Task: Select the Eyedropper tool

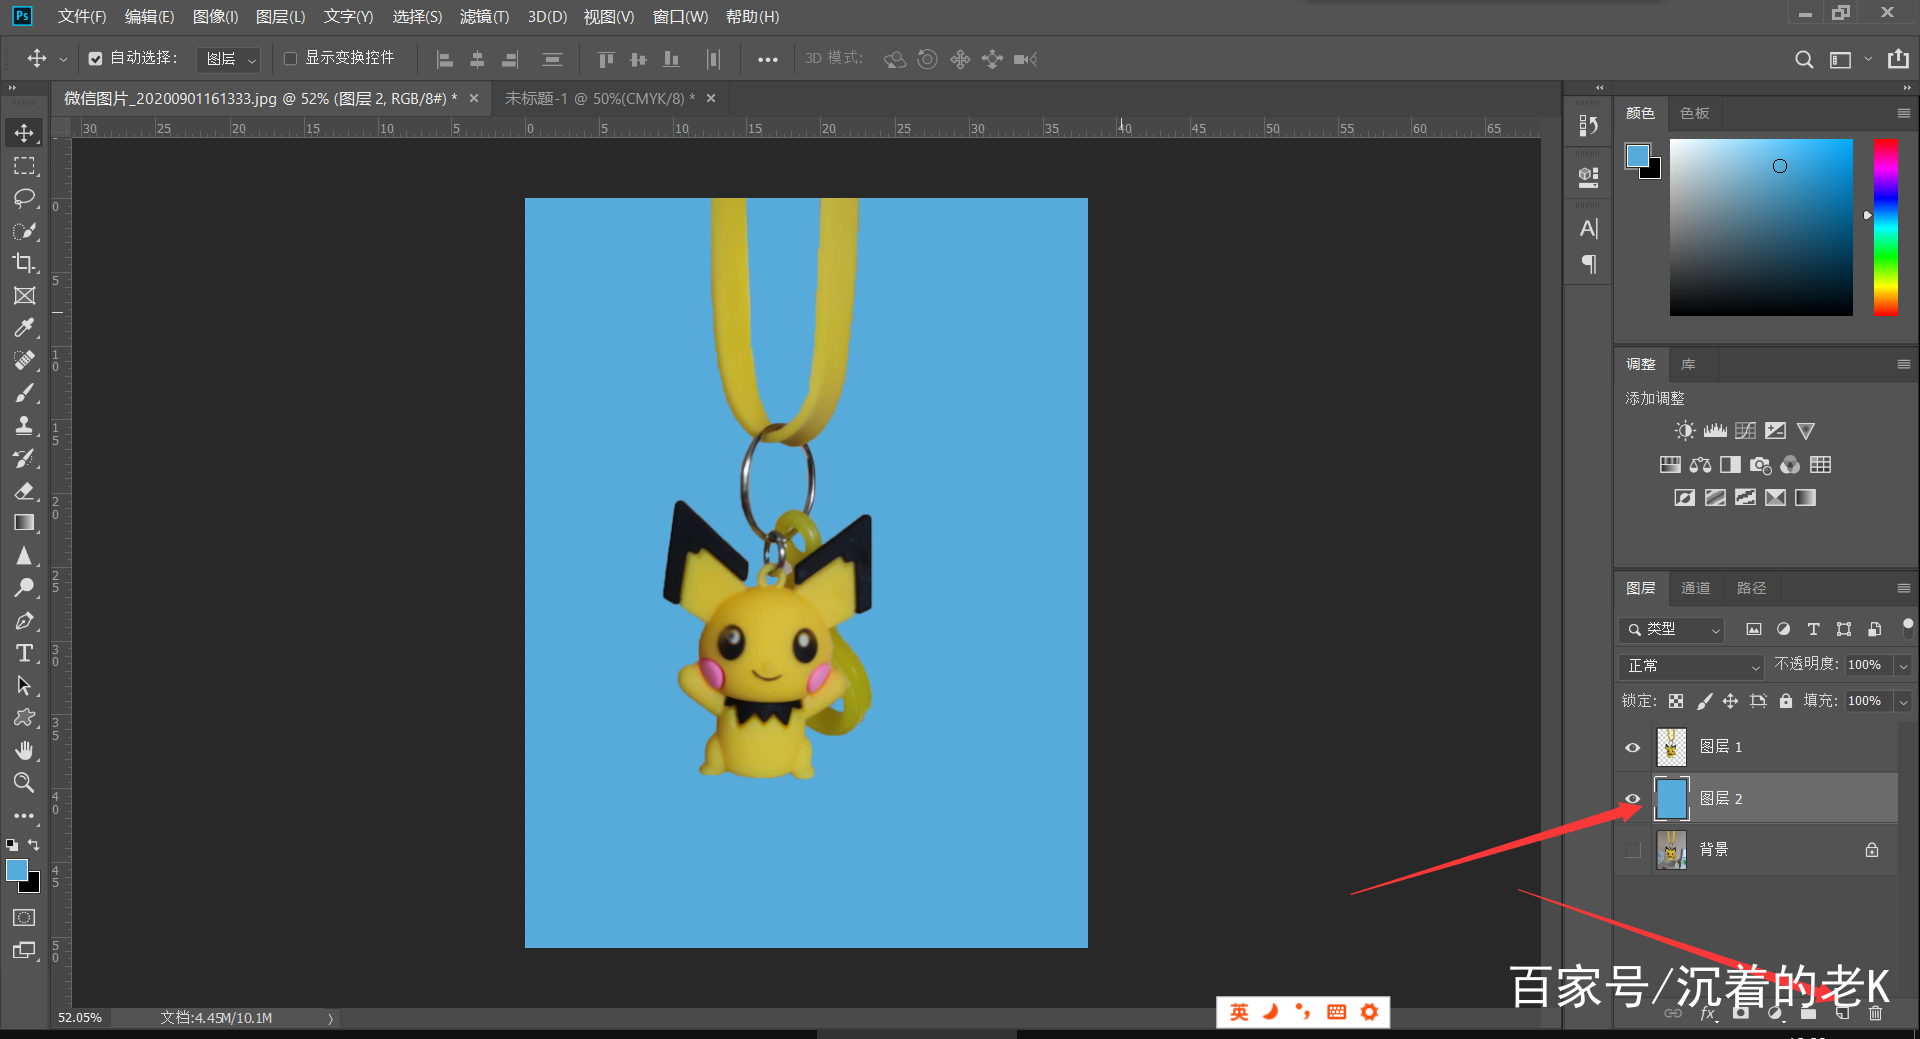Action: click(24, 328)
